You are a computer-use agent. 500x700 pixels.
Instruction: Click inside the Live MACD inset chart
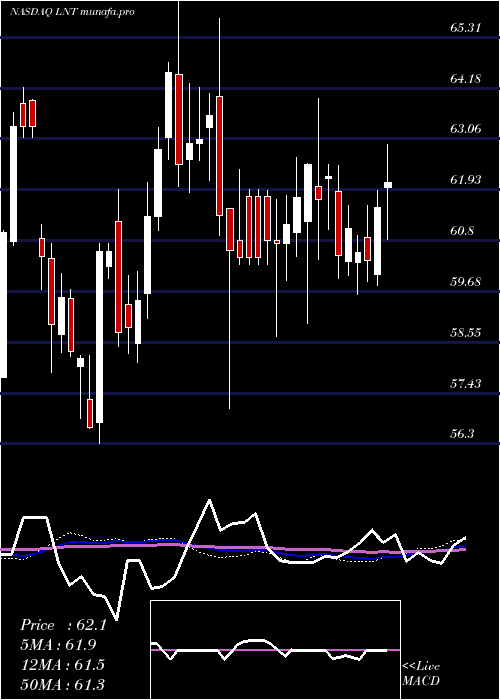click(x=275, y=650)
